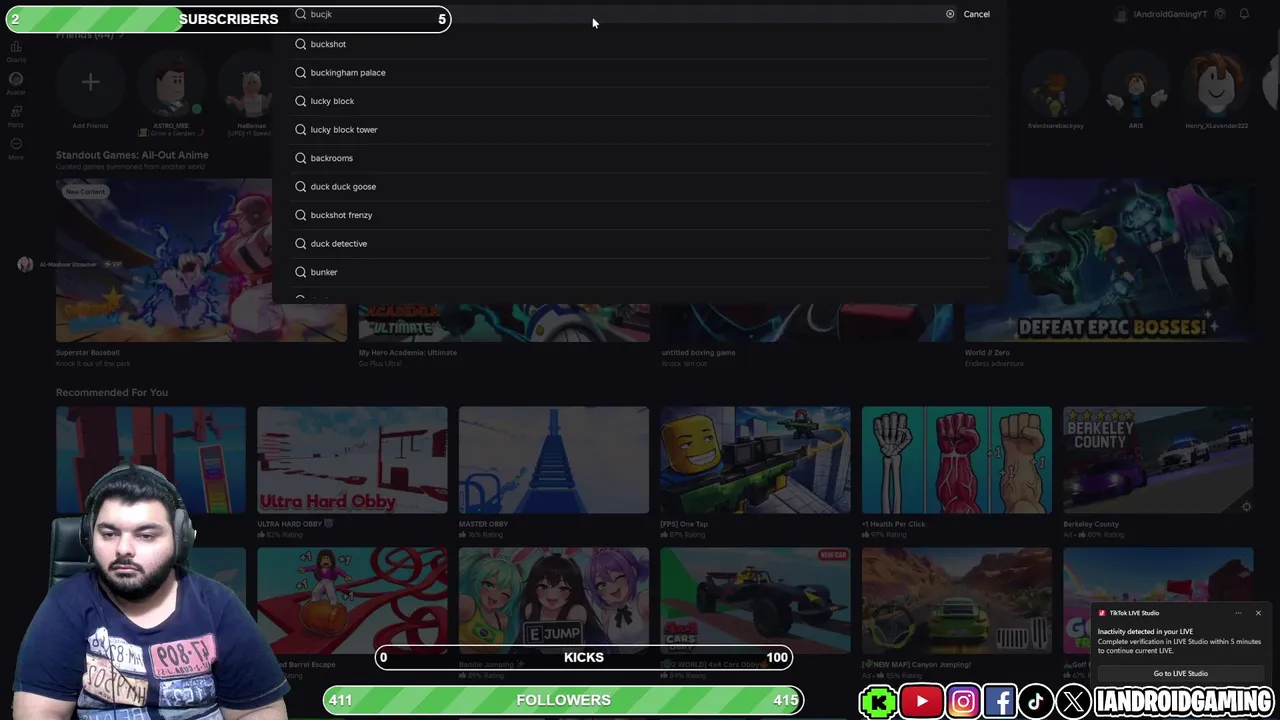Viewport: 1280px width, 720px height.
Task: Open TikTok LIVE Studio notification options
Action: pyautogui.click(x=1238, y=613)
